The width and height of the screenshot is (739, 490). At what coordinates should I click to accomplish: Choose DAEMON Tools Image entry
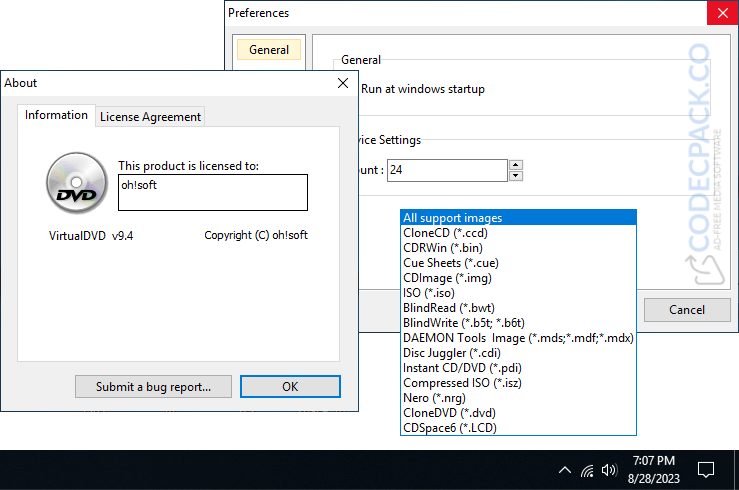518,338
